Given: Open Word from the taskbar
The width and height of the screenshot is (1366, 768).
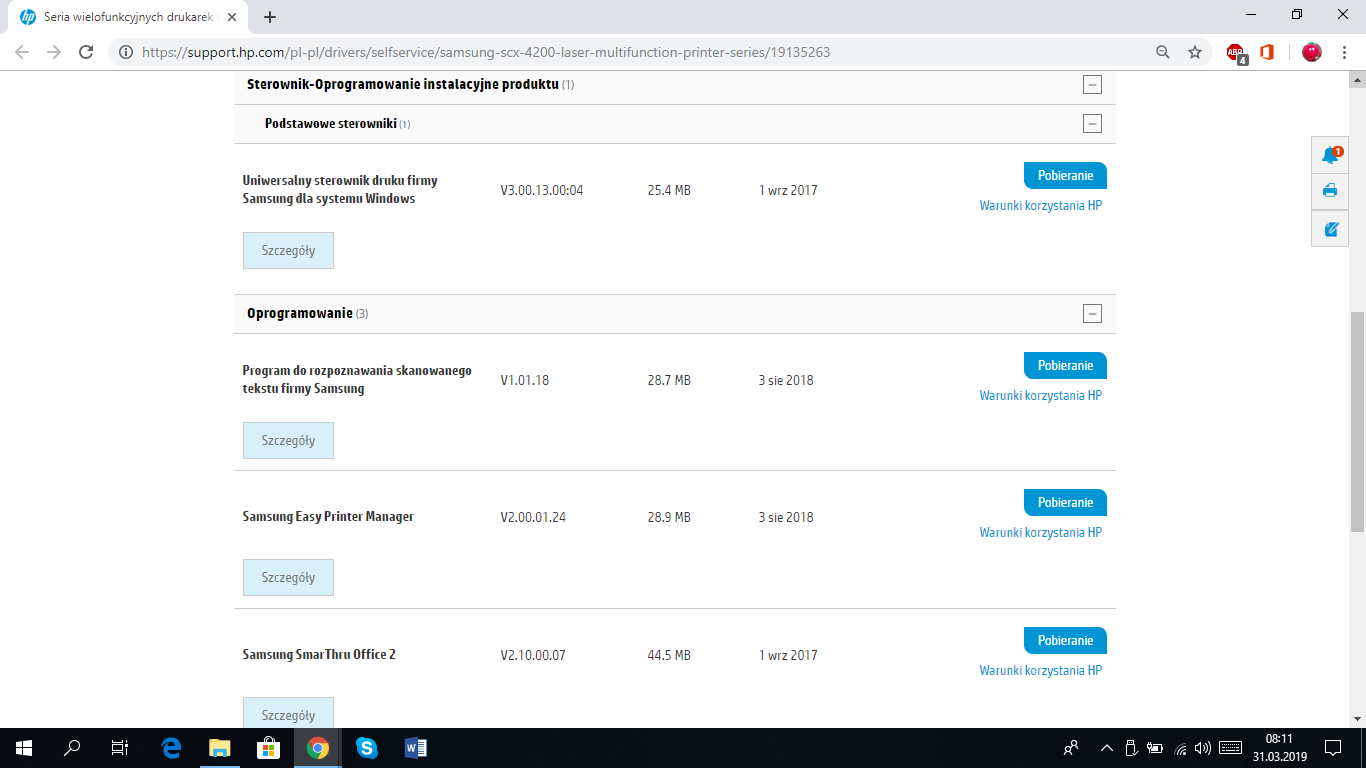Looking at the screenshot, I should 415,748.
